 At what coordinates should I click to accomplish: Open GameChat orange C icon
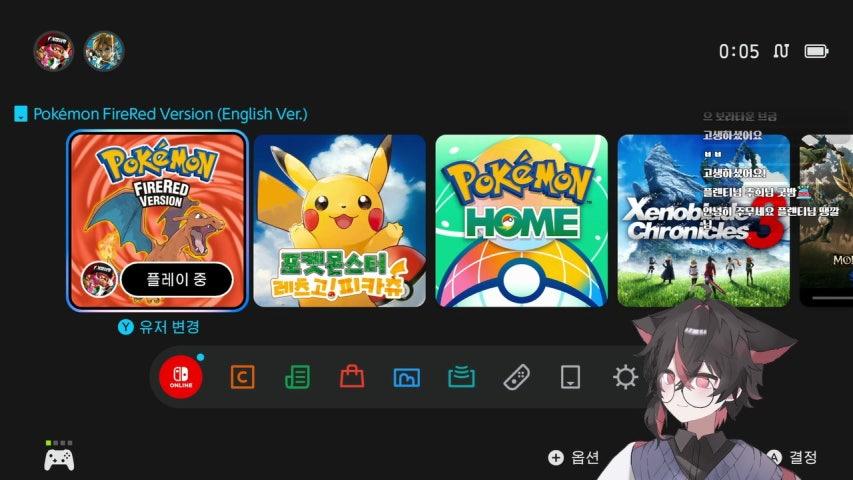coord(243,377)
